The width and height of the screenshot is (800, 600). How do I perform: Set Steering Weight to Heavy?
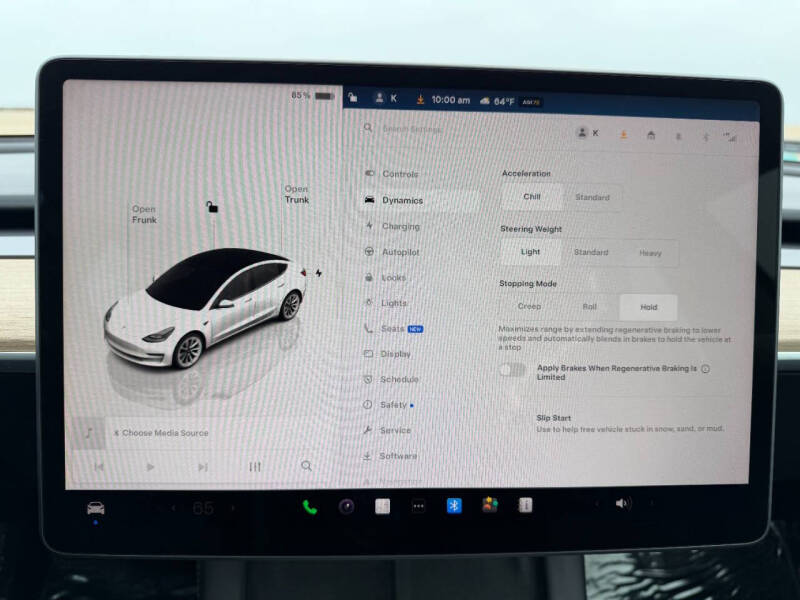pos(651,253)
